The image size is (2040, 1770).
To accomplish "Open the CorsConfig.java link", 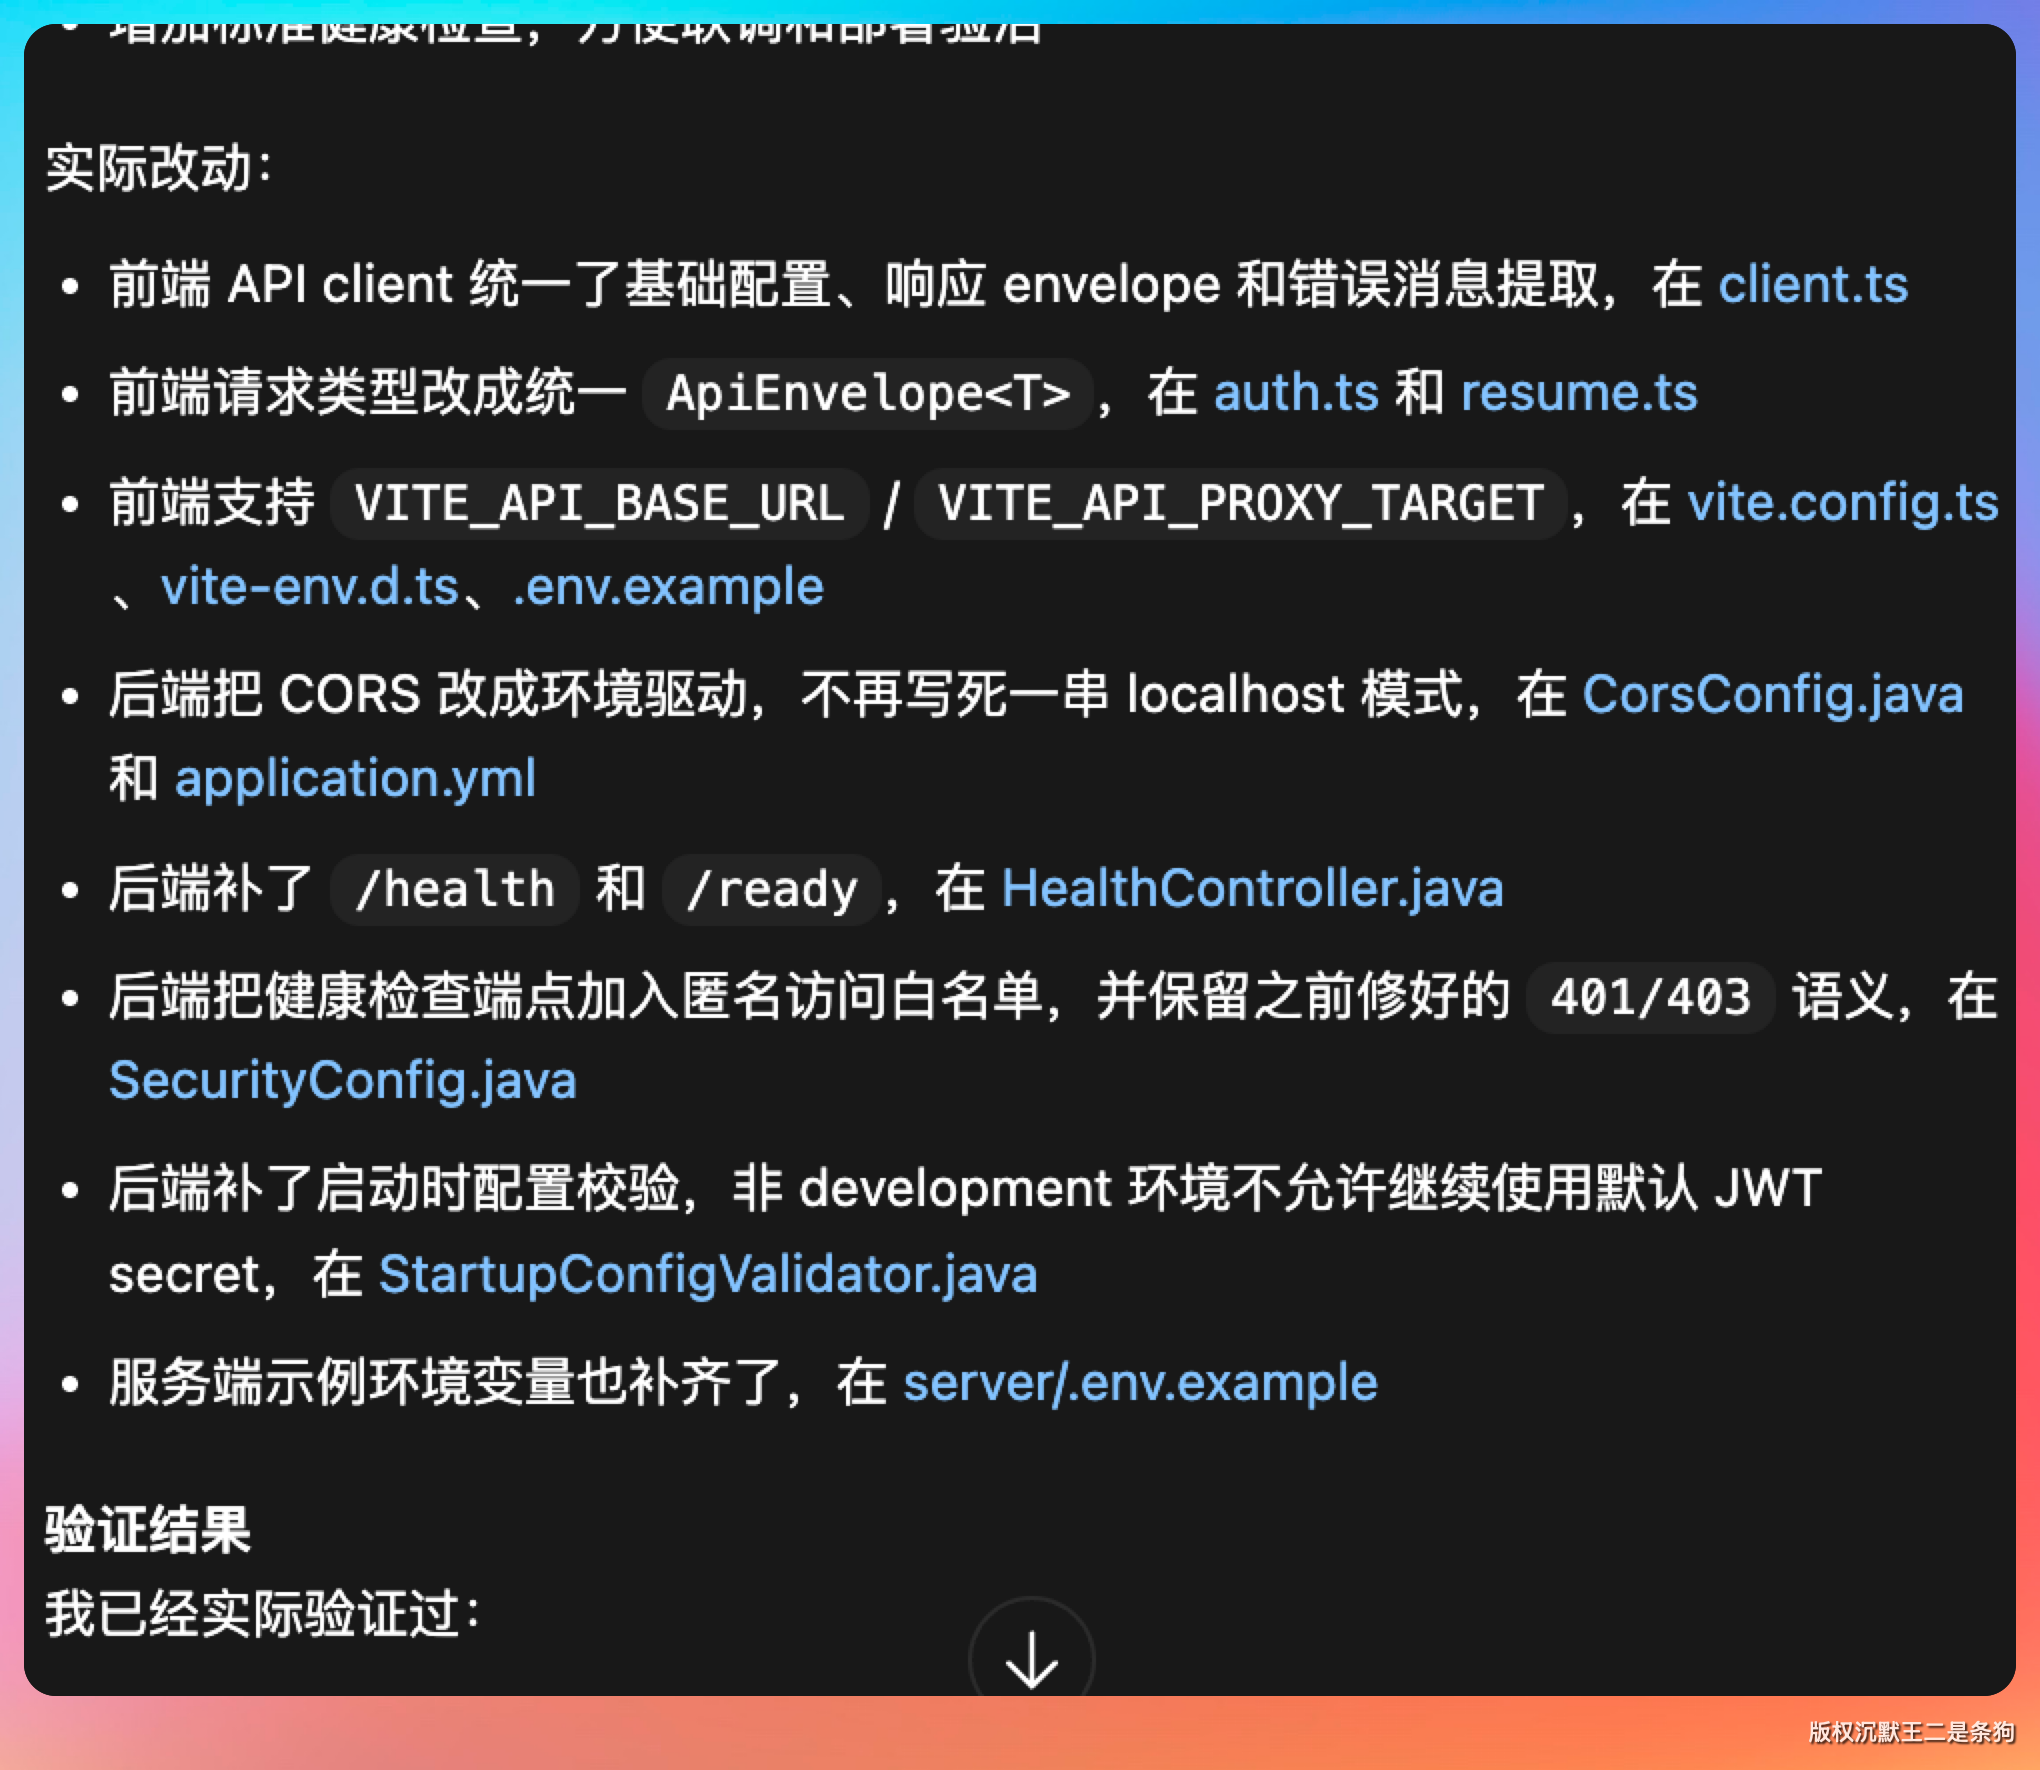I will click(1771, 695).
